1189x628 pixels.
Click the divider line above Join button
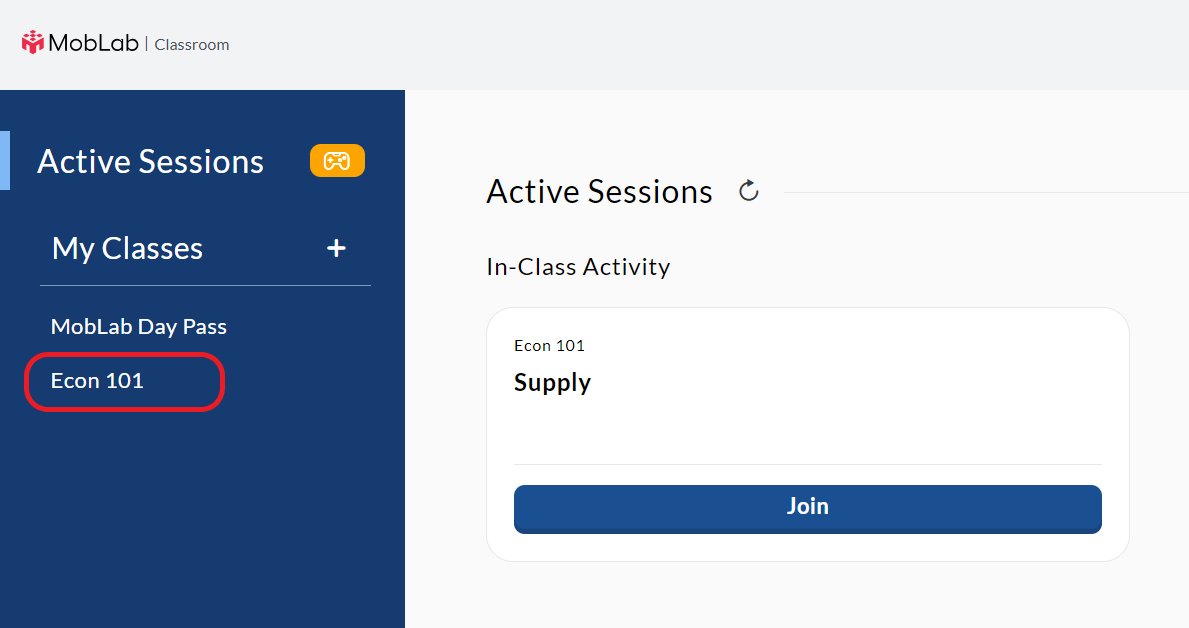tap(808, 464)
